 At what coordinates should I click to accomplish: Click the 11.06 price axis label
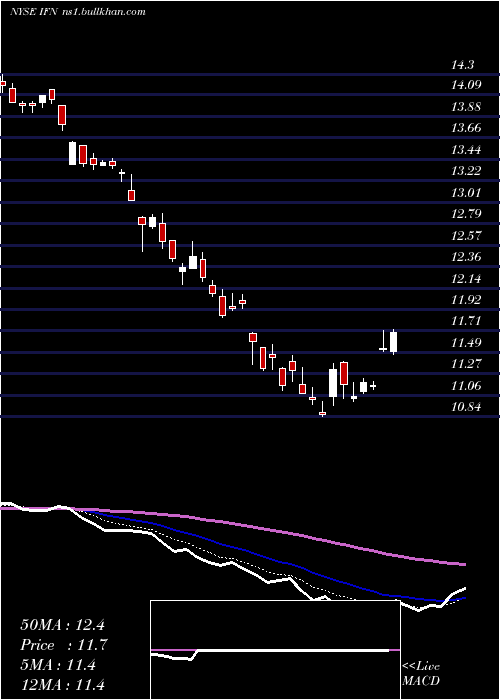coord(466,386)
